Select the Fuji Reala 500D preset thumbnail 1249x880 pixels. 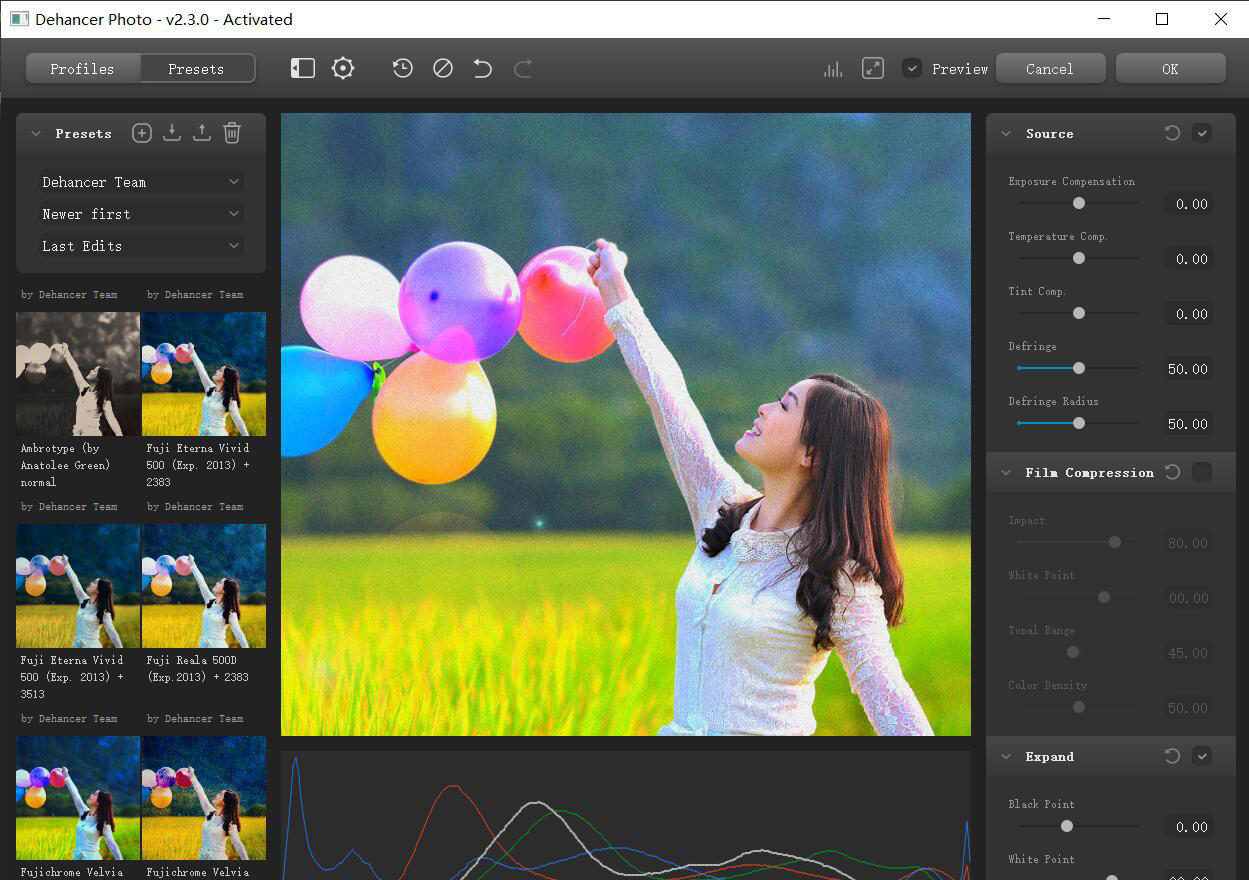[204, 585]
